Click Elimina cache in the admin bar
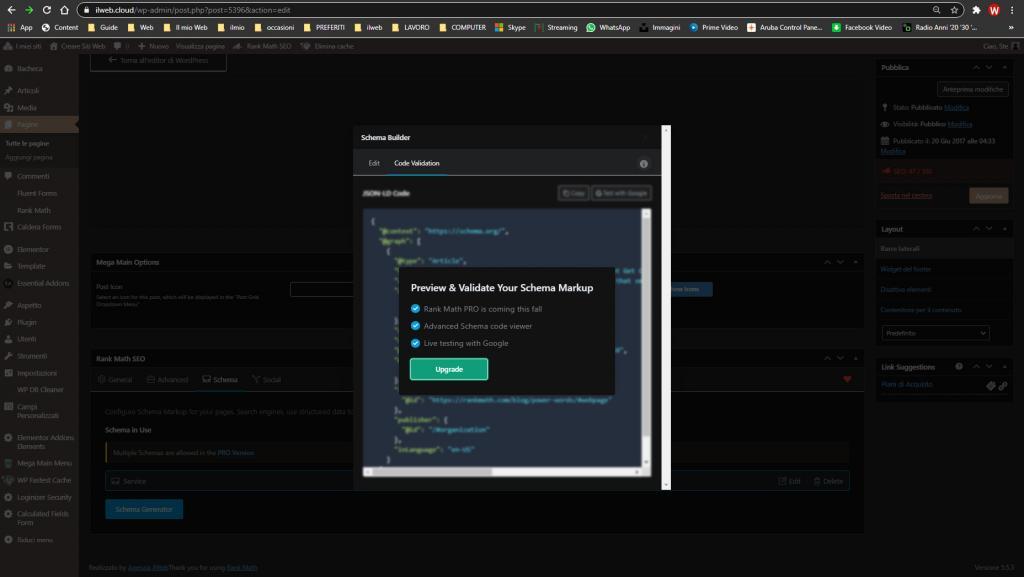Image resolution: width=1024 pixels, height=577 pixels. tap(327, 46)
